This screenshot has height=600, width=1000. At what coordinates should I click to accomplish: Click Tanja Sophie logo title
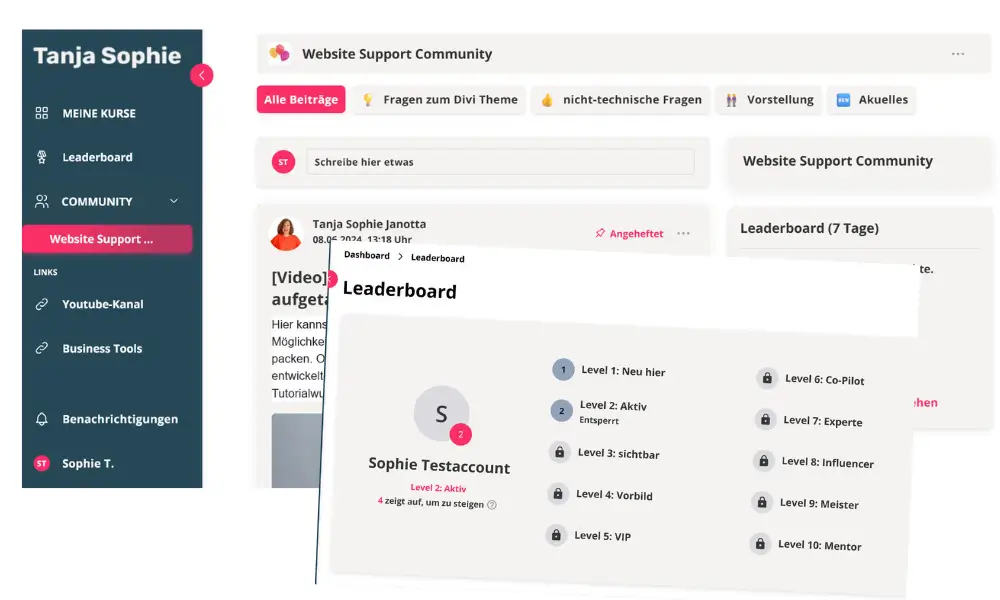point(107,55)
